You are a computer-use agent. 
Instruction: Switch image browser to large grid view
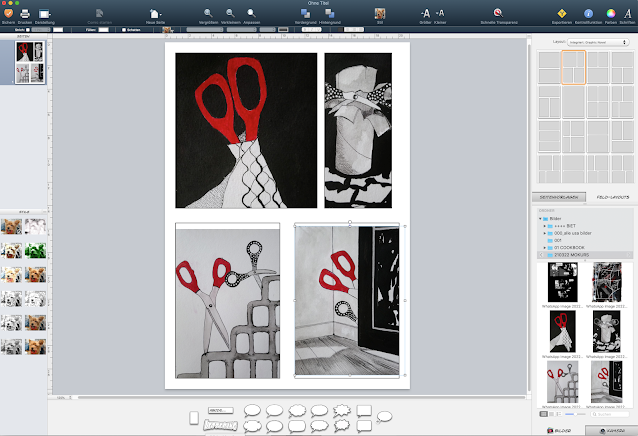tap(543, 414)
